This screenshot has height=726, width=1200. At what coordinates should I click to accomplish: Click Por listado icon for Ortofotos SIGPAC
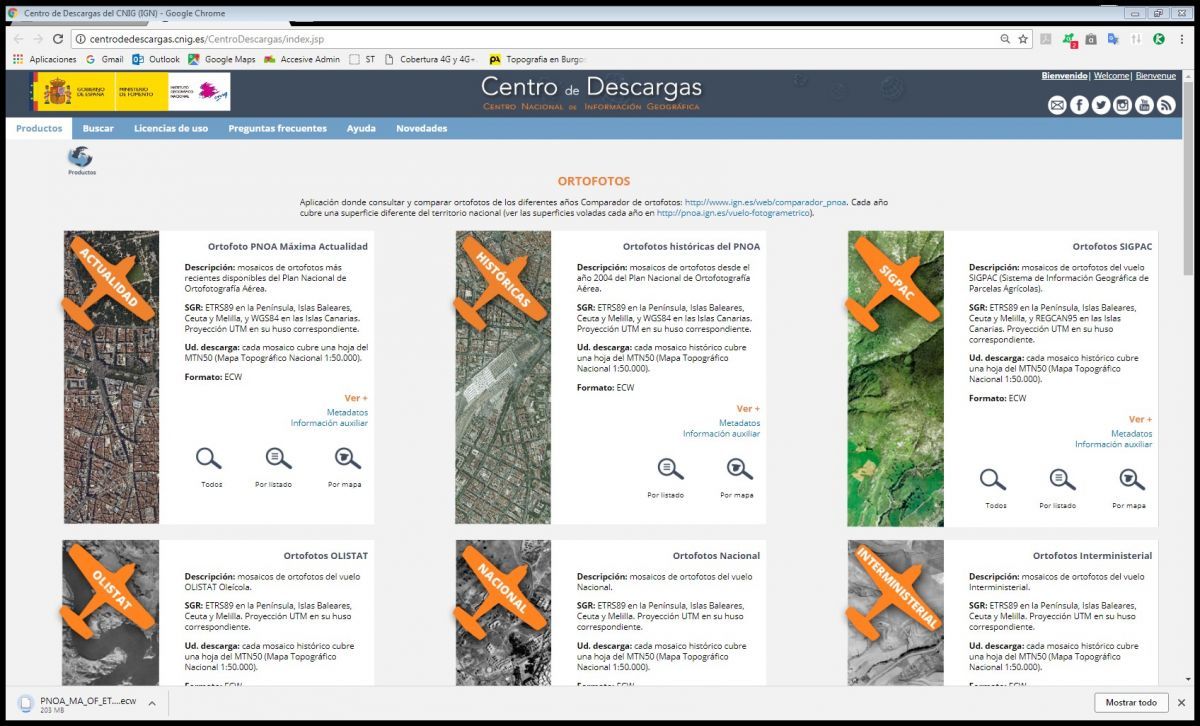(1063, 480)
